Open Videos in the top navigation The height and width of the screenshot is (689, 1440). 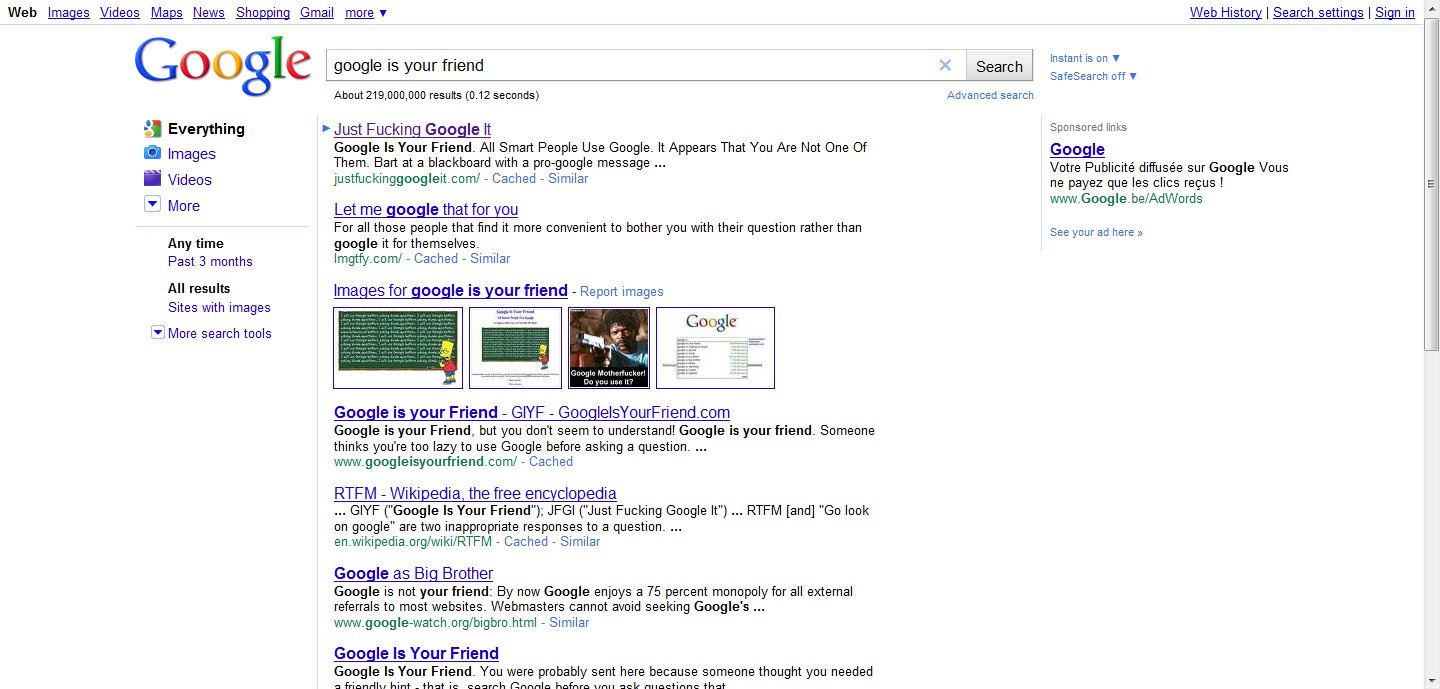coord(120,13)
